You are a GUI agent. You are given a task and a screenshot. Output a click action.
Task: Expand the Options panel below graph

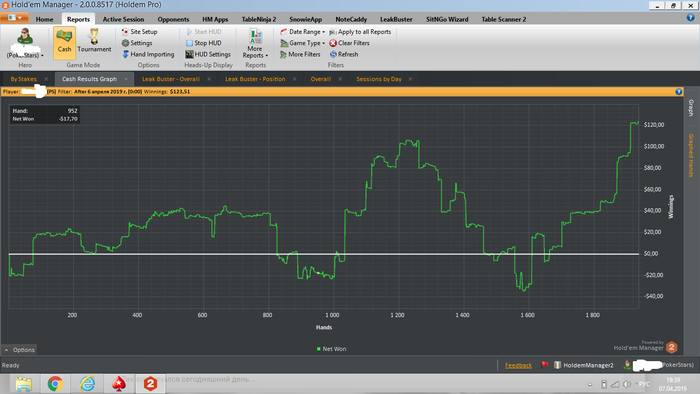(x=19, y=350)
